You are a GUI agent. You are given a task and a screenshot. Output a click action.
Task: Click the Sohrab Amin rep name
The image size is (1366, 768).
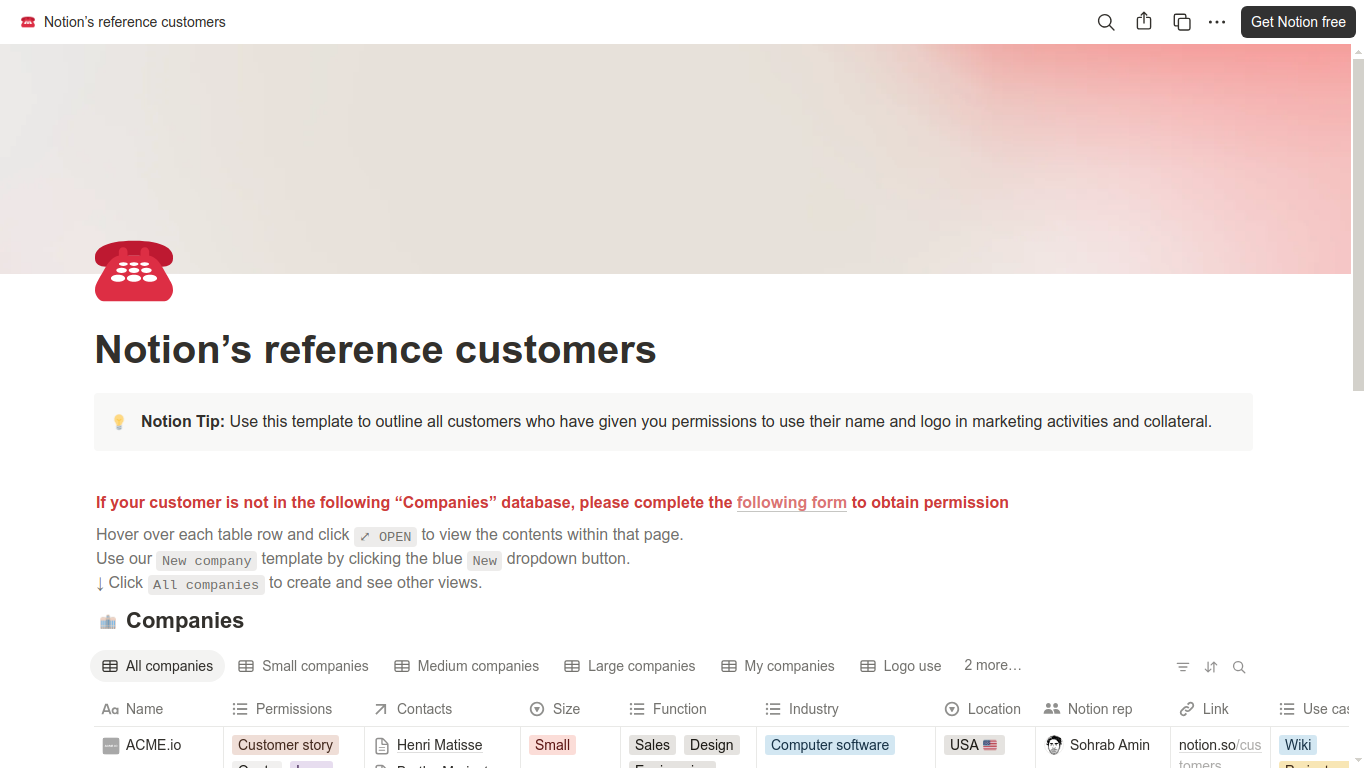(1110, 745)
